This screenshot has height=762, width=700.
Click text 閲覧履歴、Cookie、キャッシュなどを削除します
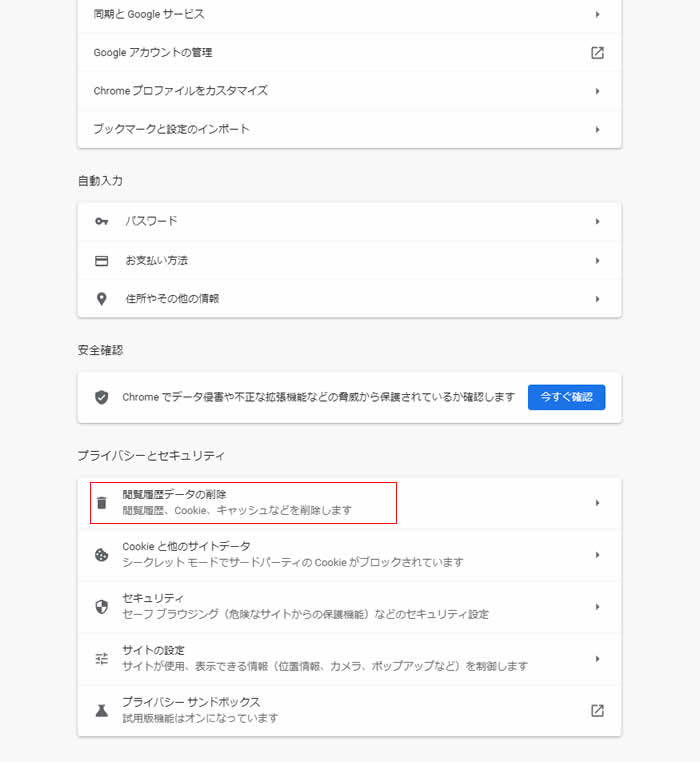[237, 510]
